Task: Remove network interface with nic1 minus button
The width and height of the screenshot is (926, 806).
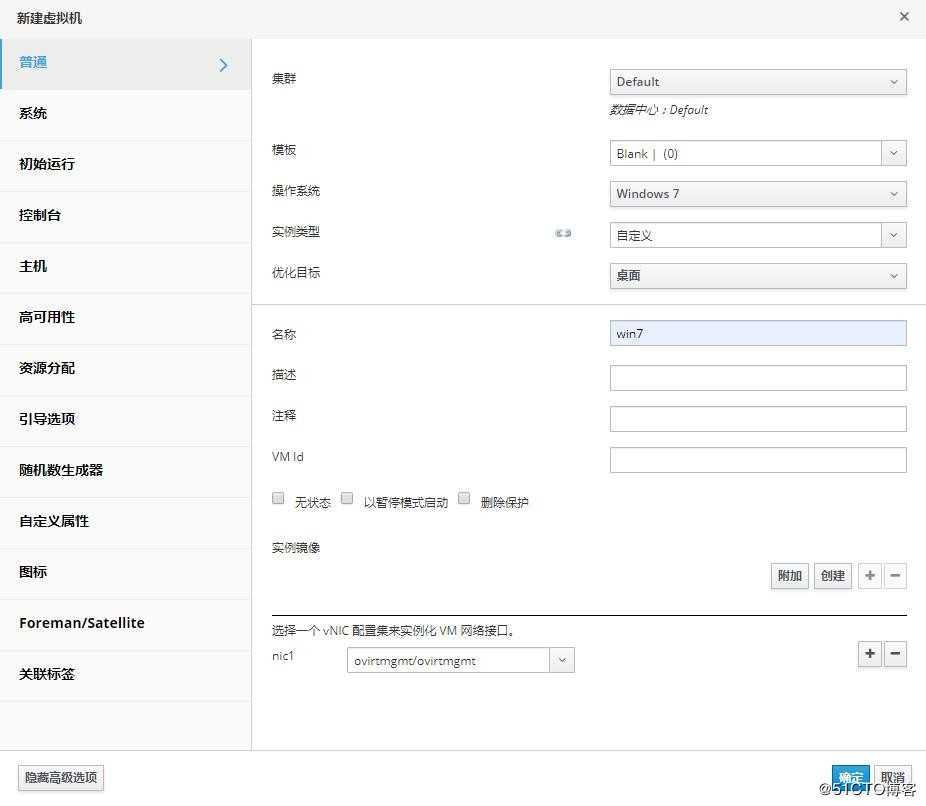Action: pyautogui.click(x=895, y=654)
